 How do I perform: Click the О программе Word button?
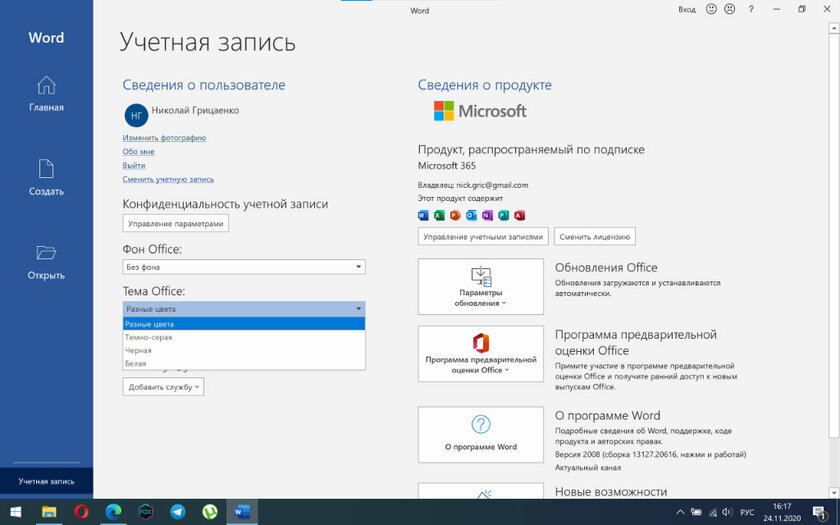click(x=481, y=434)
